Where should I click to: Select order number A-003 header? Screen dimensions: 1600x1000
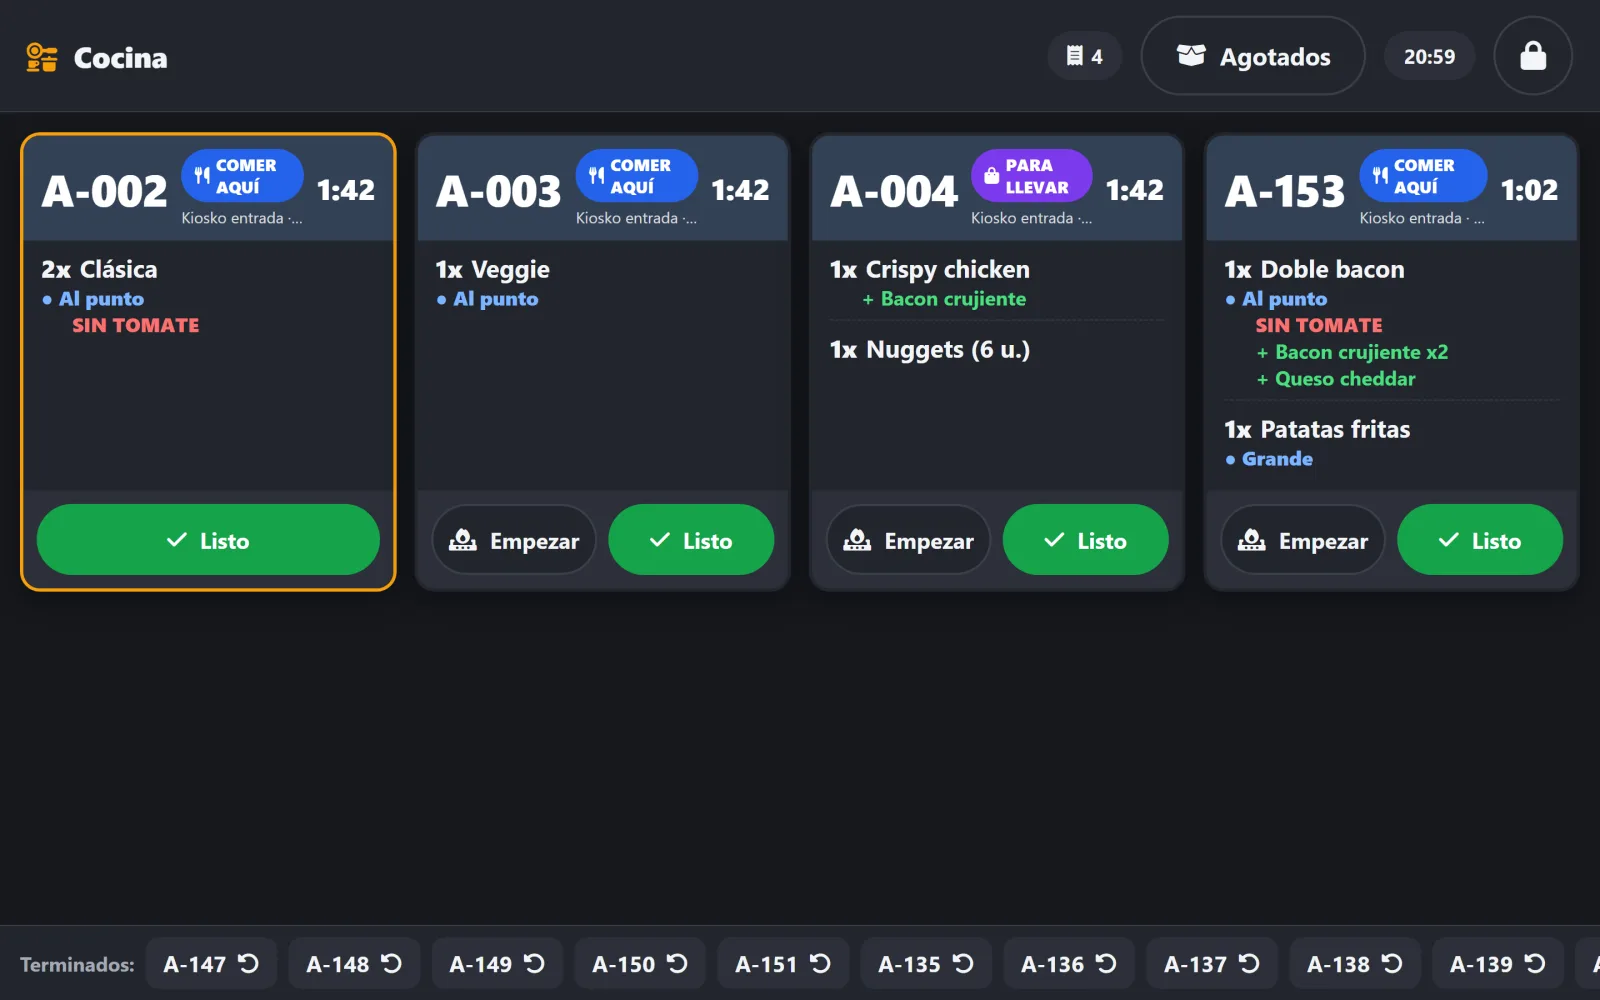[x=499, y=191]
